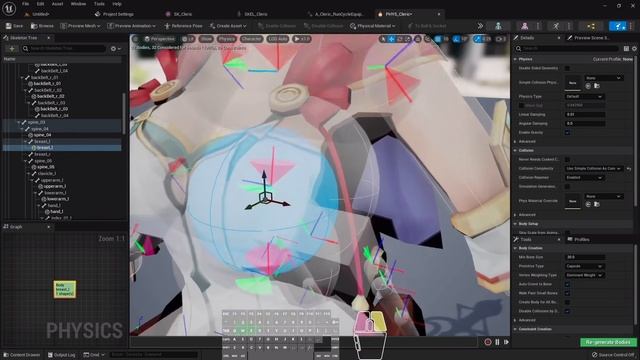Click the Re-generate Bodies button
640x360 pixels.
click(608, 342)
